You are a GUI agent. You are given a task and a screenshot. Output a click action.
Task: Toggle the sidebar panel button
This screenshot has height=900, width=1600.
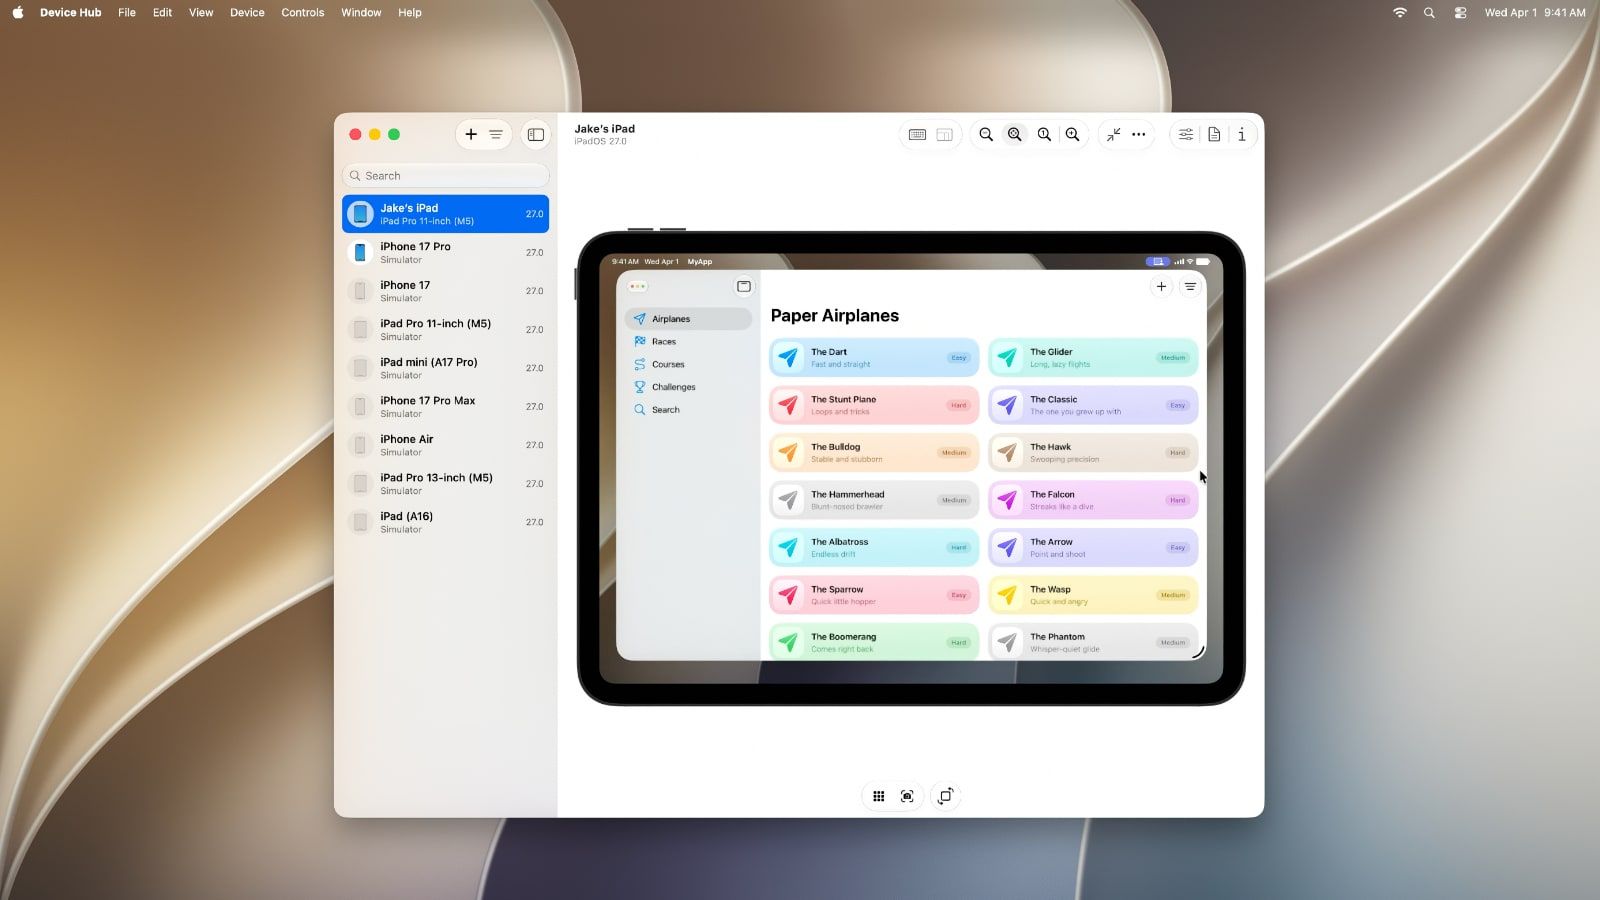(536, 134)
